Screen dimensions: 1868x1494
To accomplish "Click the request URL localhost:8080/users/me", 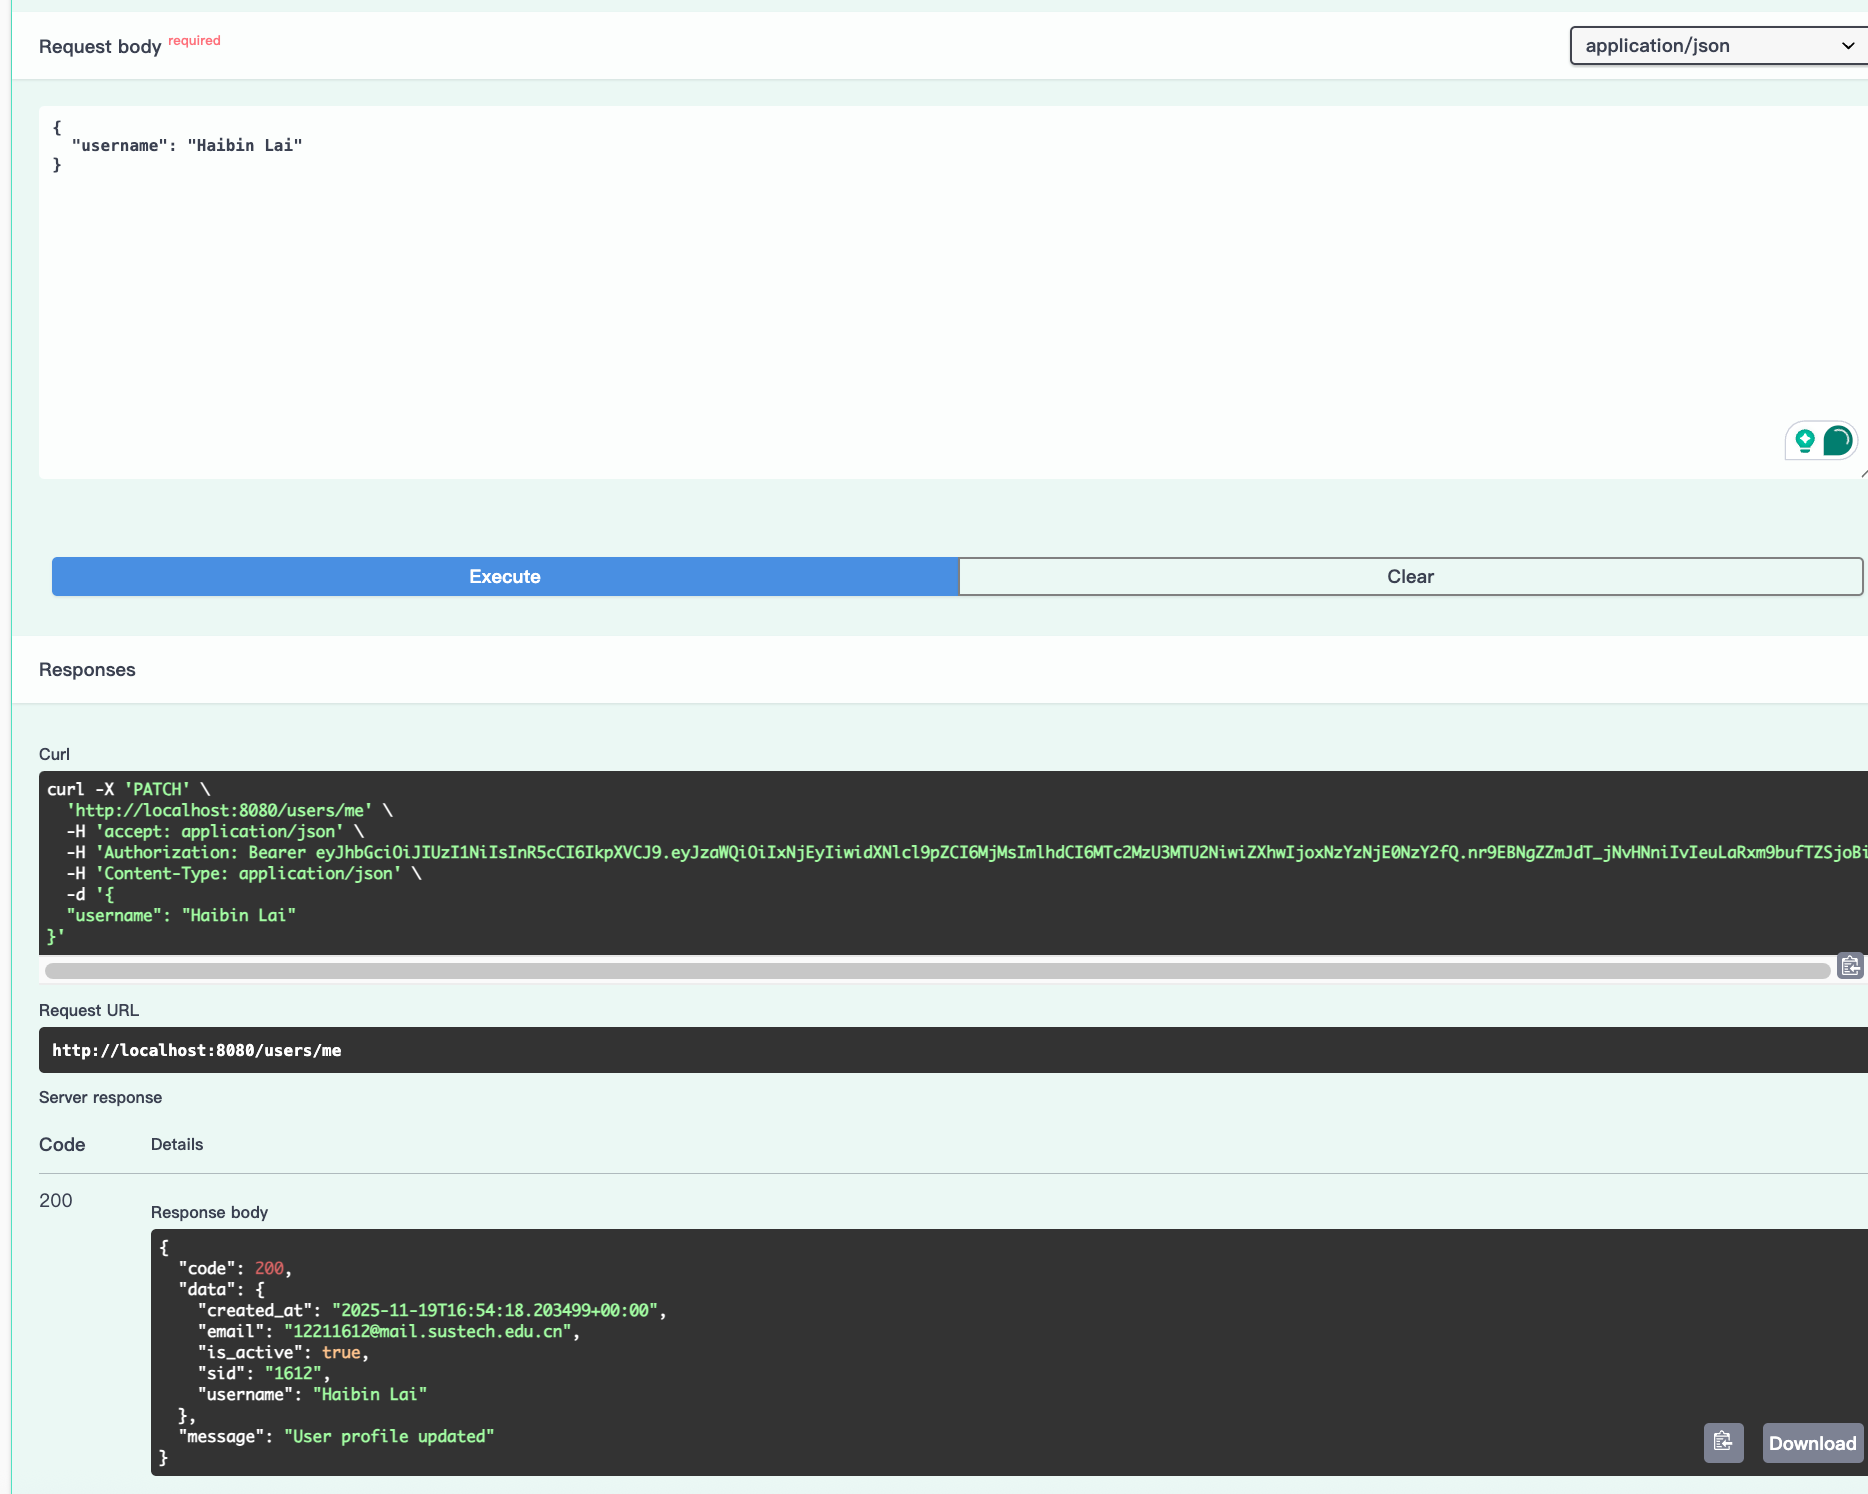I will click(x=197, y=1051).
